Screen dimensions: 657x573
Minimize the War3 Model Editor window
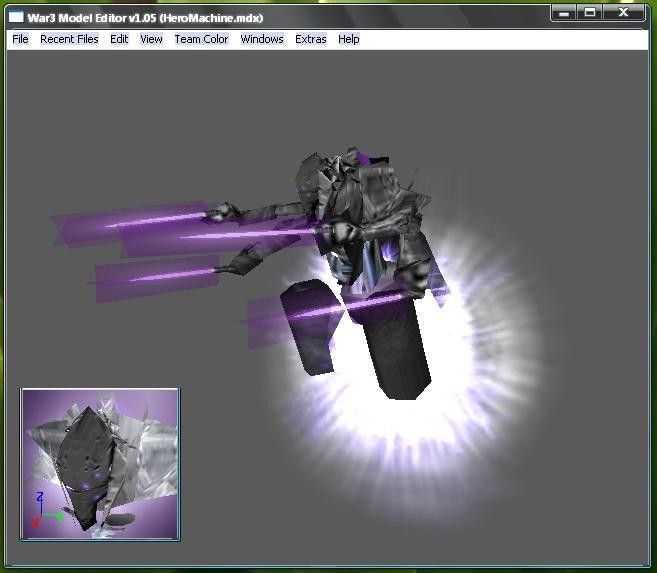coord(564,13)
